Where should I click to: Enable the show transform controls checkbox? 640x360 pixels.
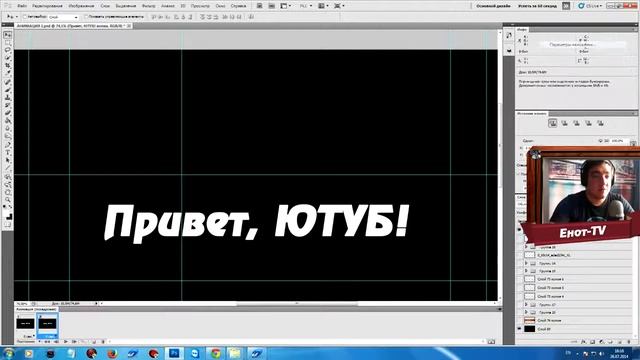pos(86,17)
